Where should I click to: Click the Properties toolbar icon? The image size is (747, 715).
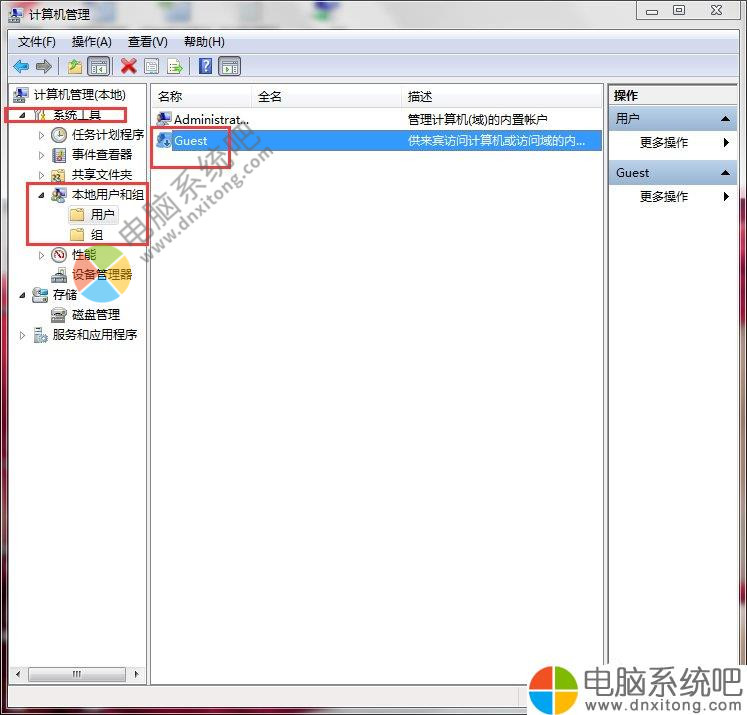pyautogui.click(x=152, y=66)
